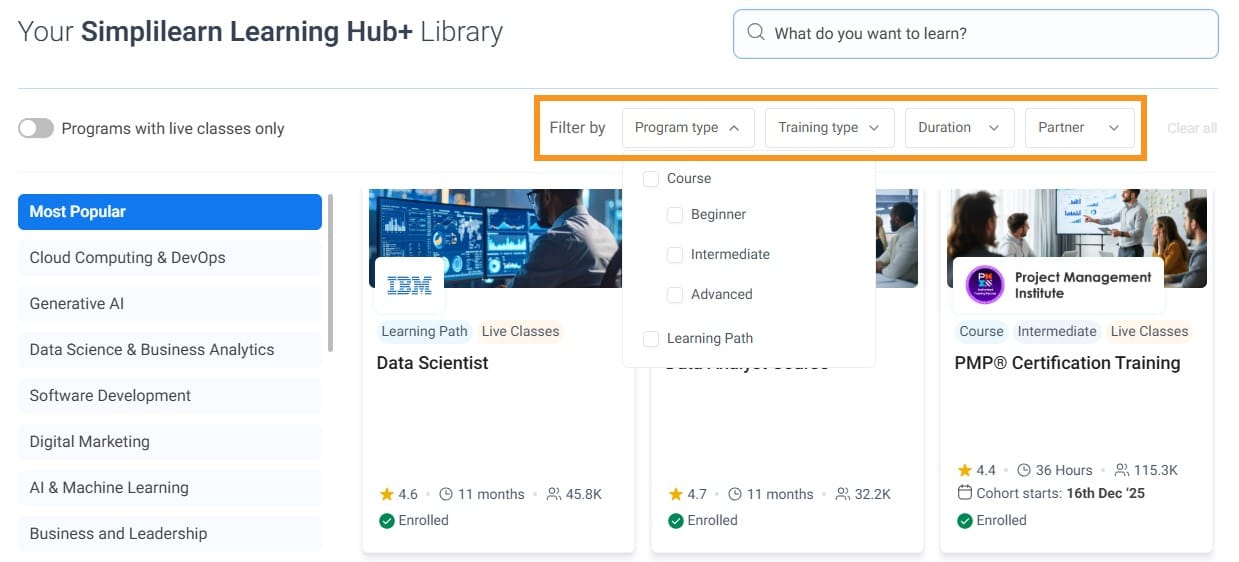
Task: Click the clock icon beside 36 Hours
Action: [1024, 470]
